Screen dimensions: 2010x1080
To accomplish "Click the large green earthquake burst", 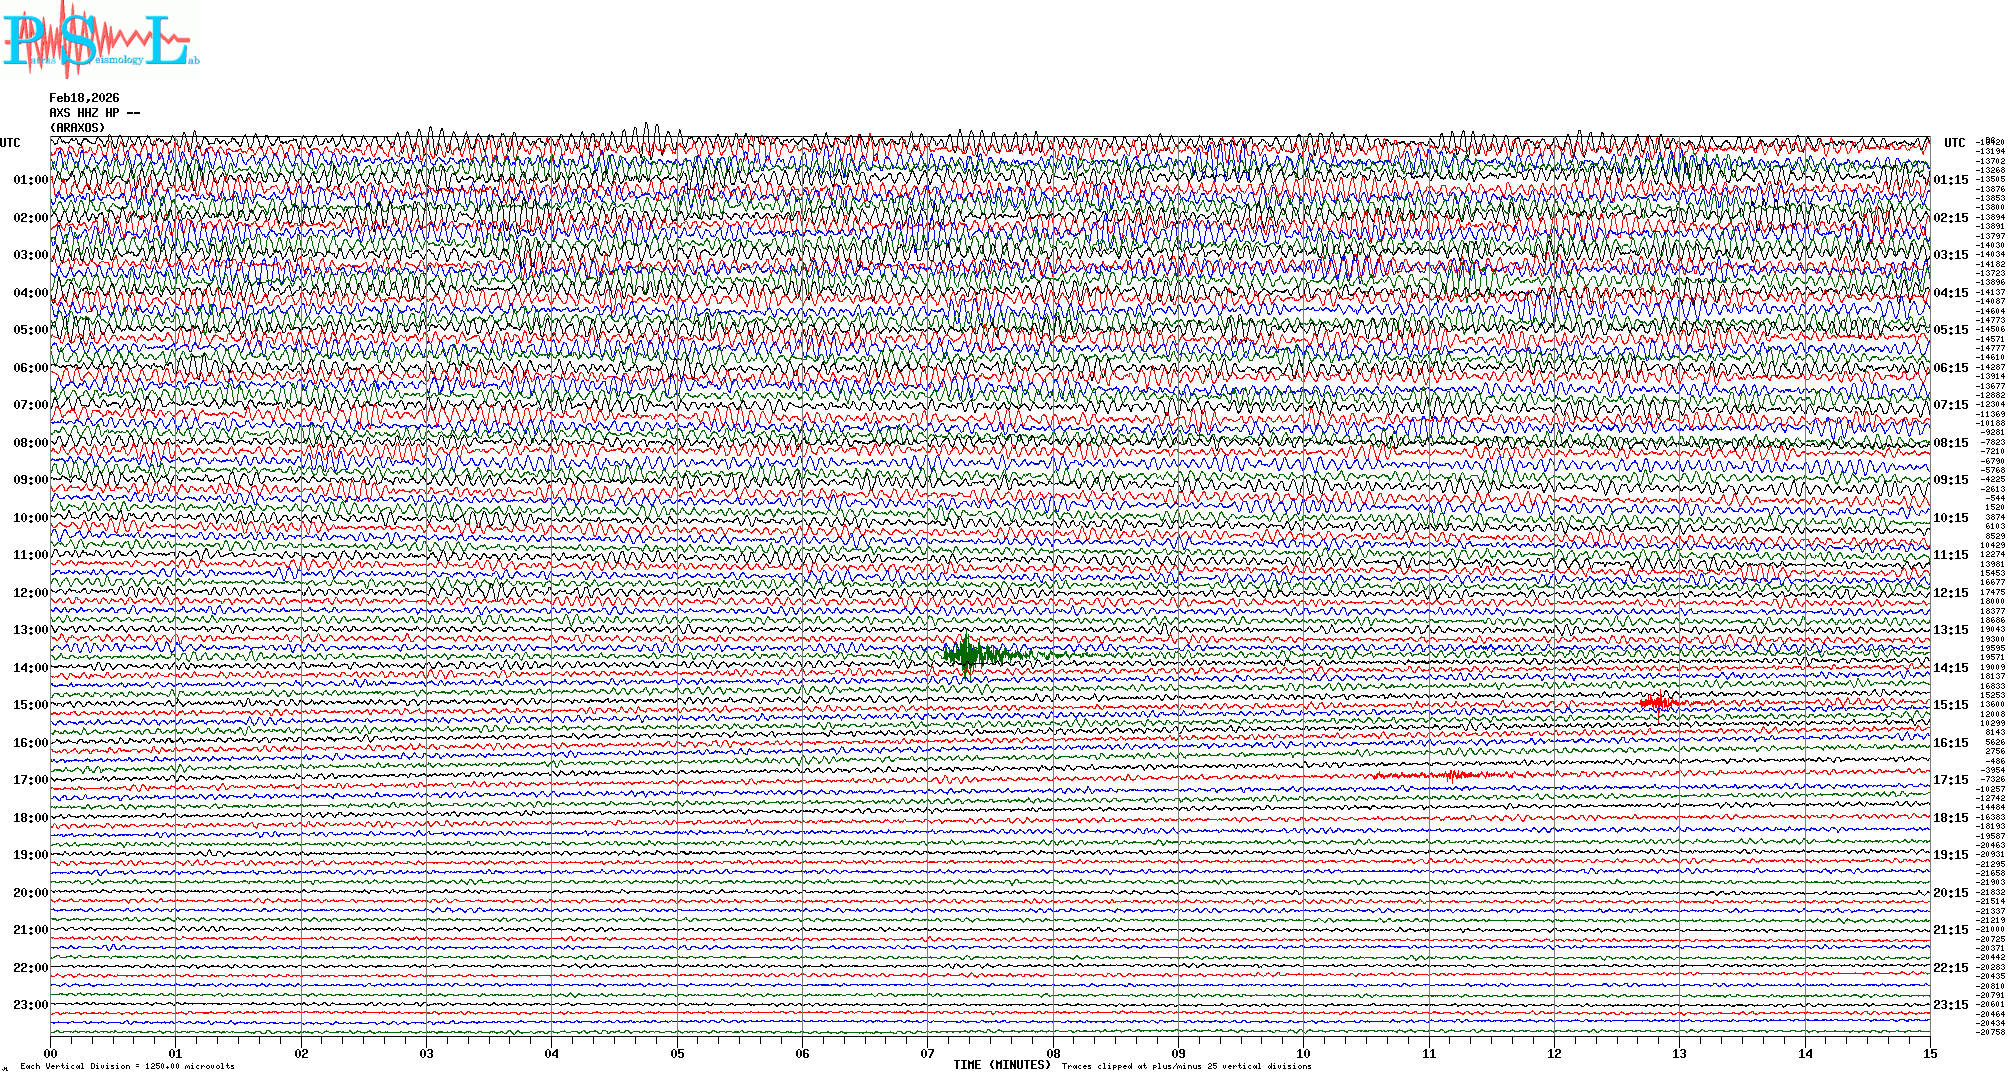I will 968,655.
